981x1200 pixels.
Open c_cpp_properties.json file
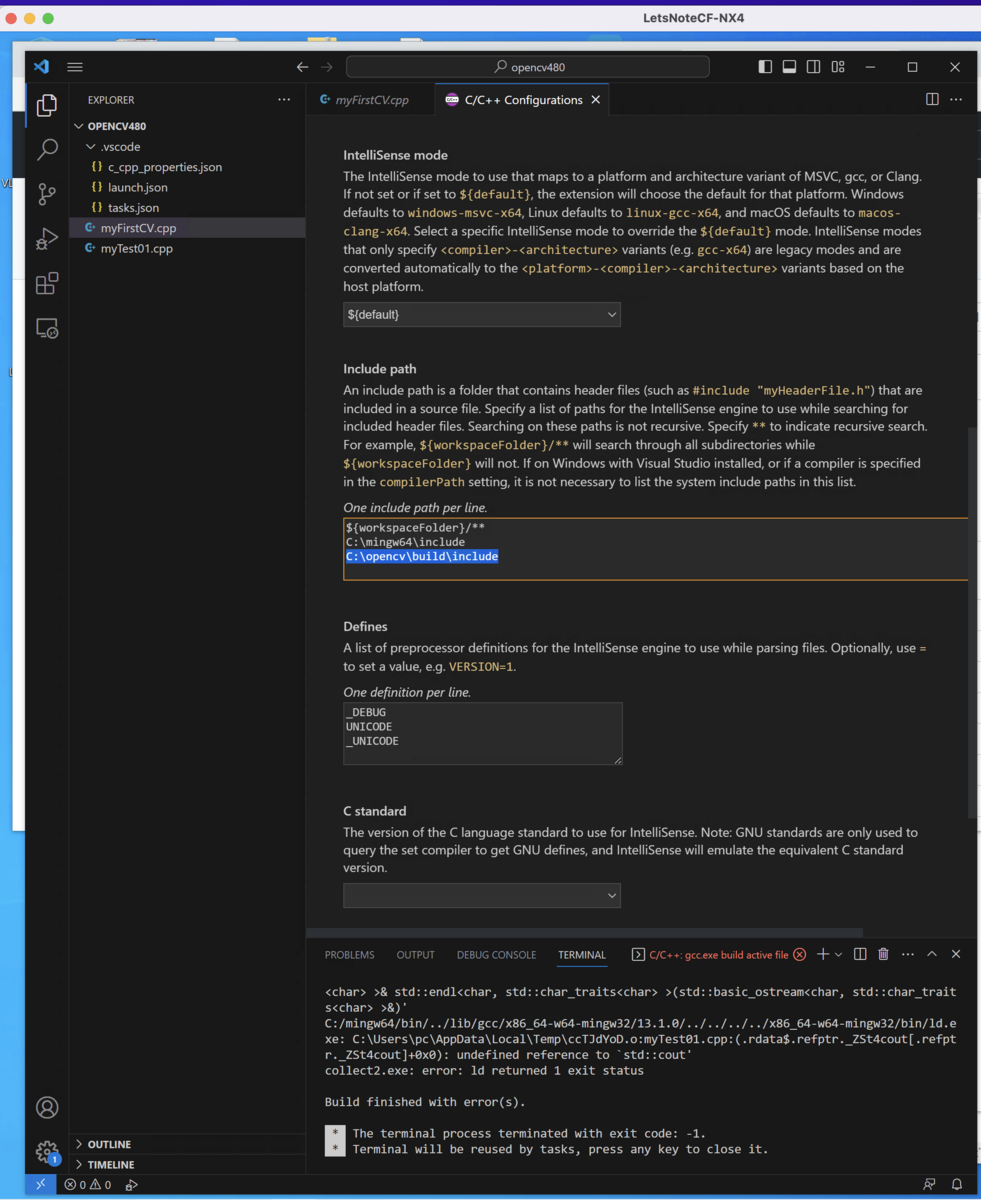pos(165,167)
